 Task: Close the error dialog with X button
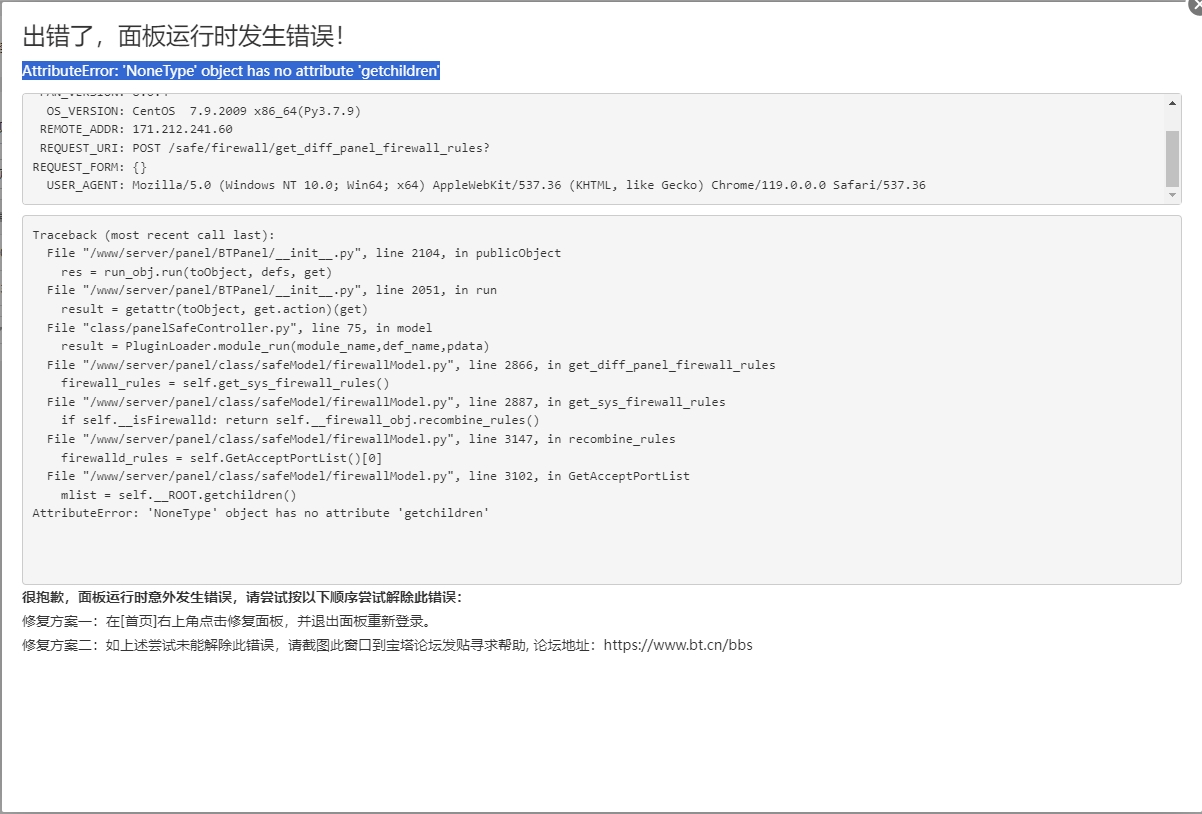point(1195,4)
